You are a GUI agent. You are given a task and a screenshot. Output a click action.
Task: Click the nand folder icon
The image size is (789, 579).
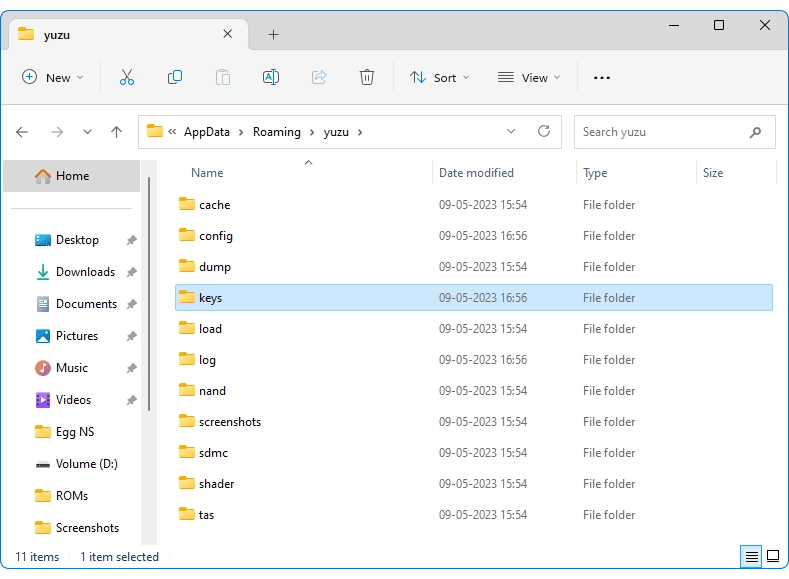[x=187, y=390]
